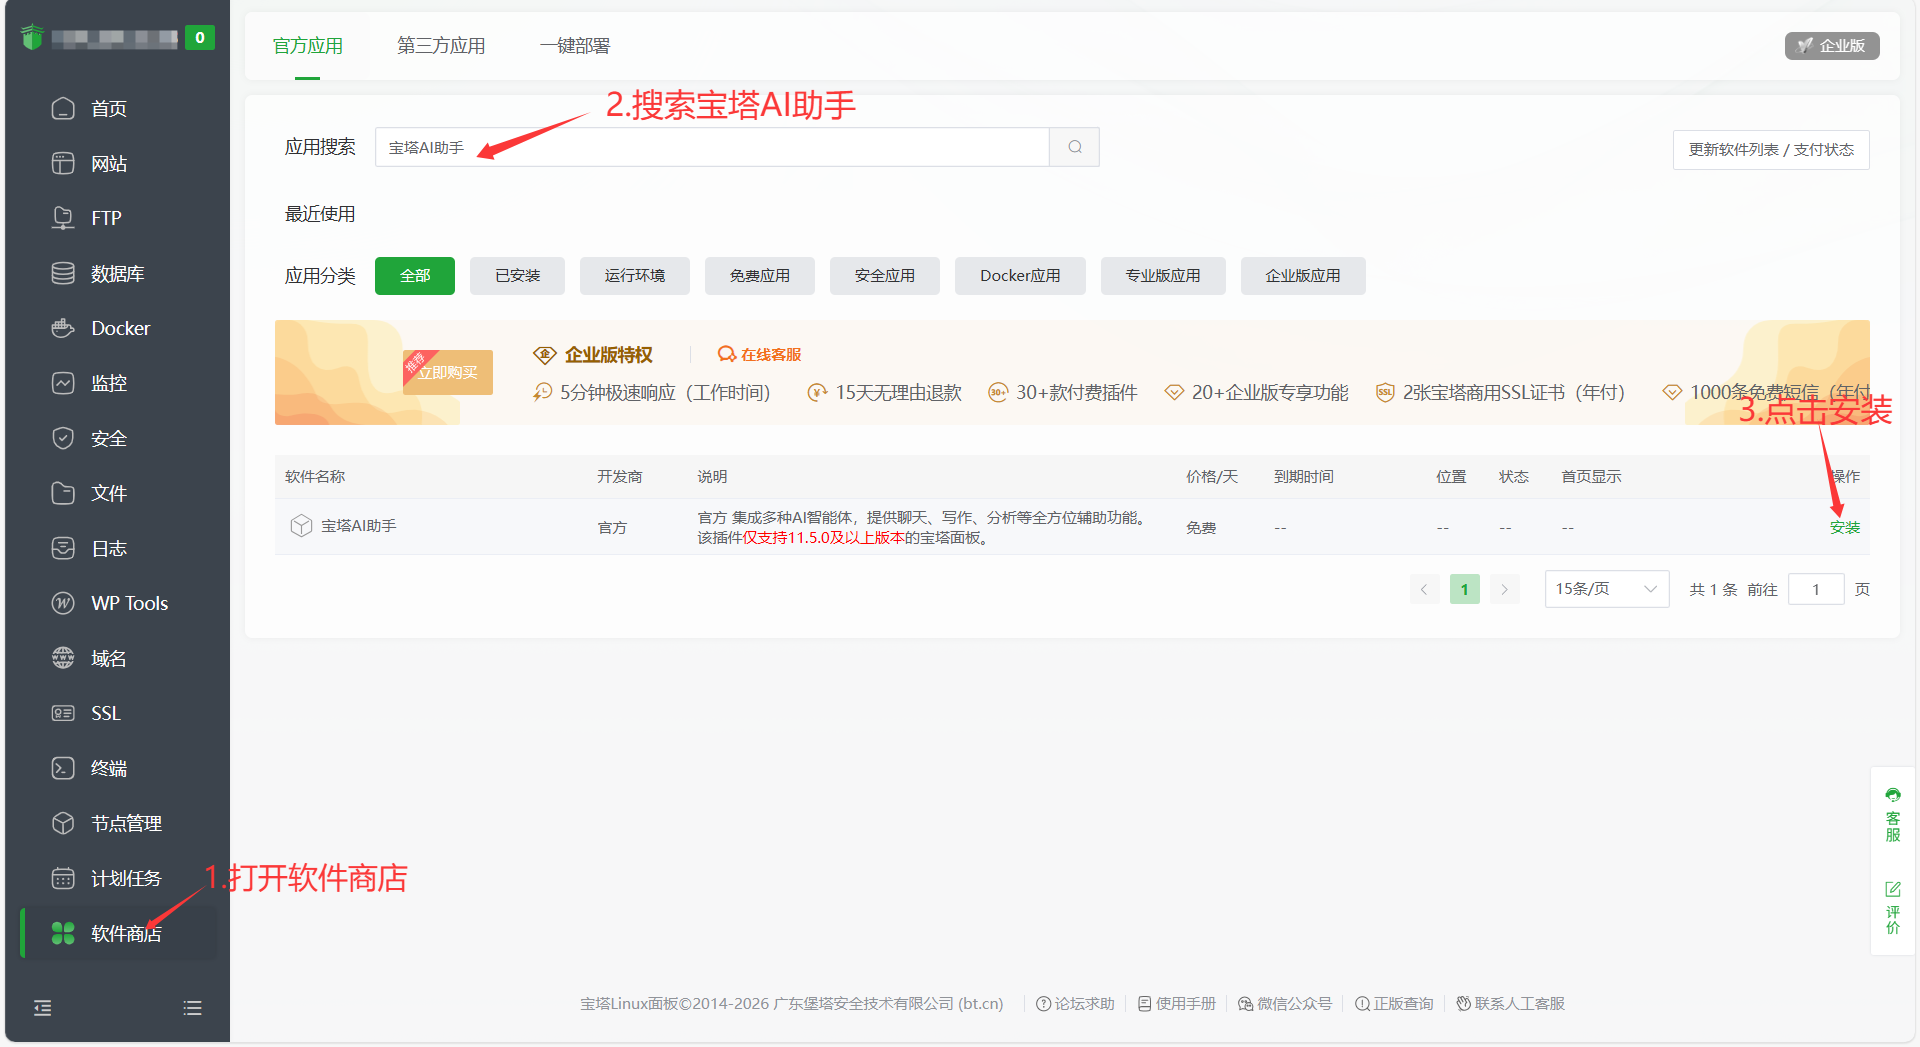This screenshot has height=1047, width=1920.
Task: Click the 应用搜索 text input field
Action: point(711,147)
